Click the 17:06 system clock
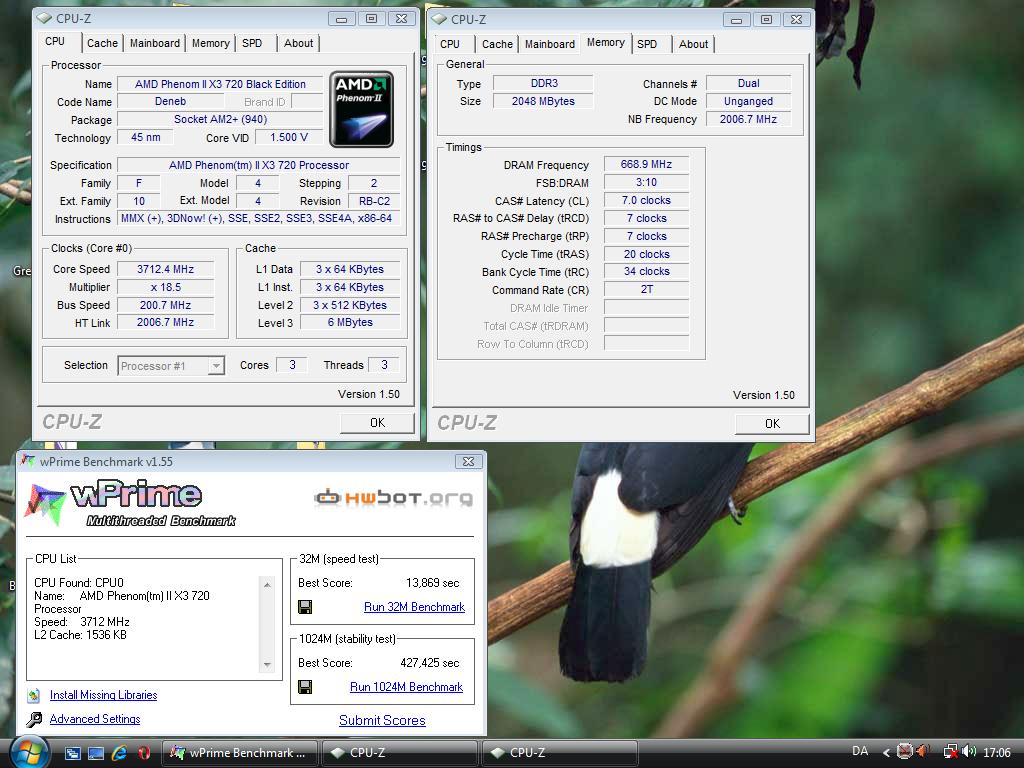This screenshot has height=768, width=1024. (x=997, y=752)
